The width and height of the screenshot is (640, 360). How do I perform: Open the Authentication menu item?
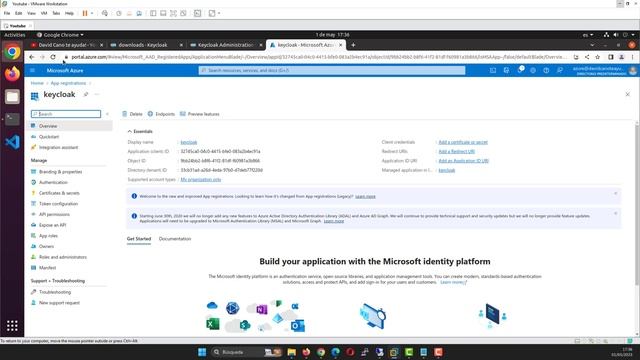click(x=53, y=182)
